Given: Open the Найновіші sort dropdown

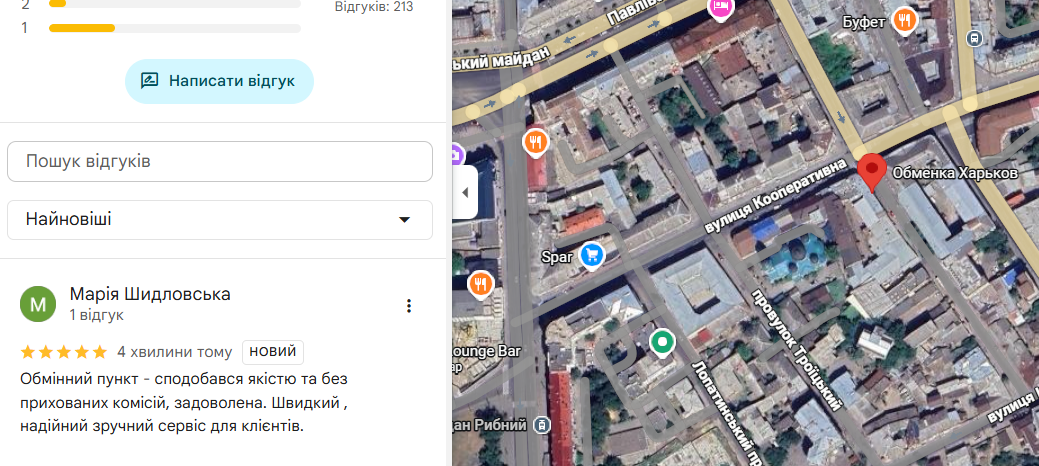Looking at the screenshot, I should tap(219, 219).
